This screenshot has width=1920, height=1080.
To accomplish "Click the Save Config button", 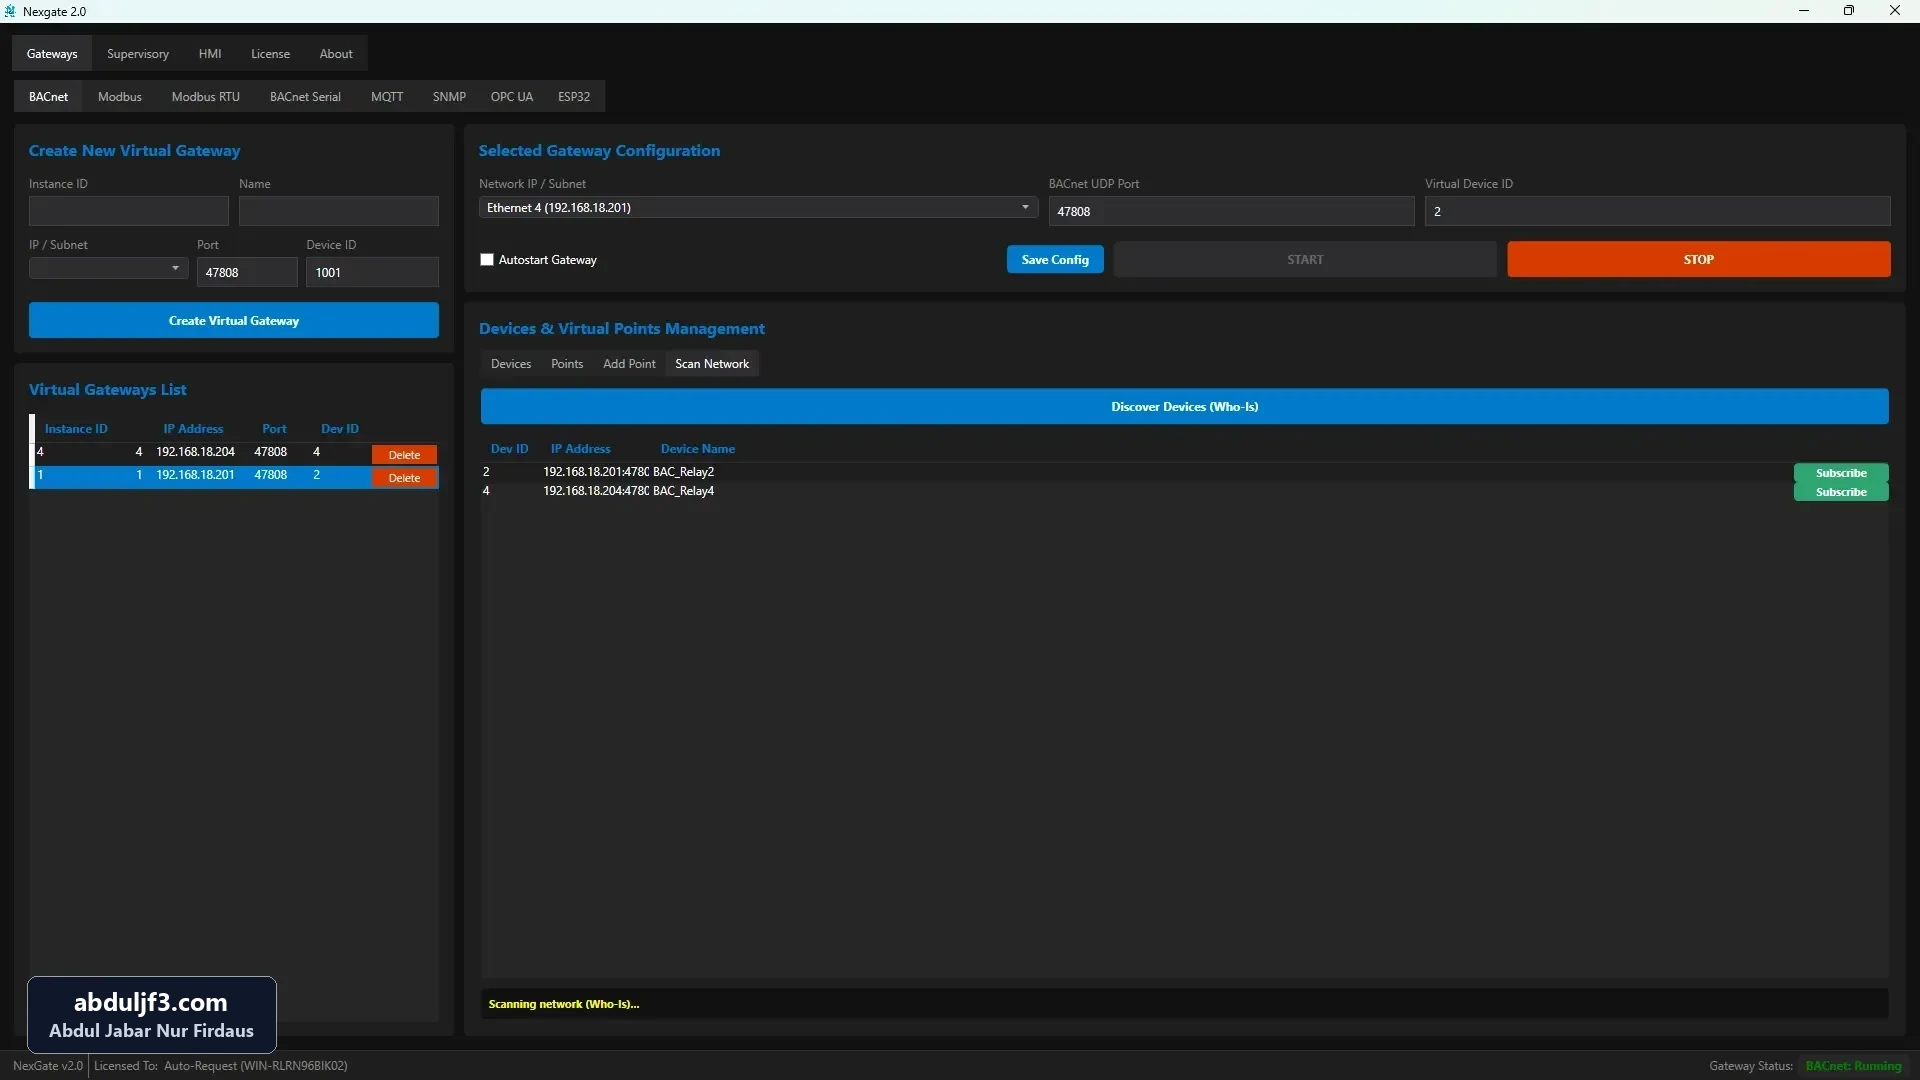I will 1055,260.
